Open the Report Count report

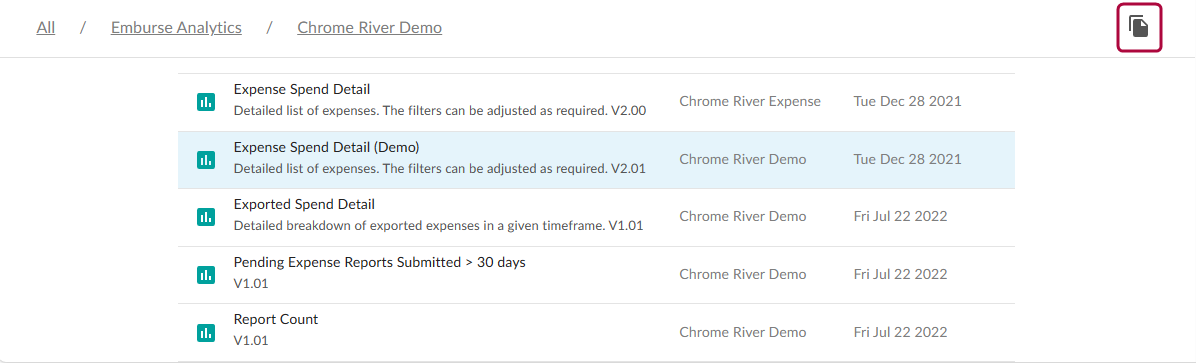pyautogui.click(x=276, y=320)
